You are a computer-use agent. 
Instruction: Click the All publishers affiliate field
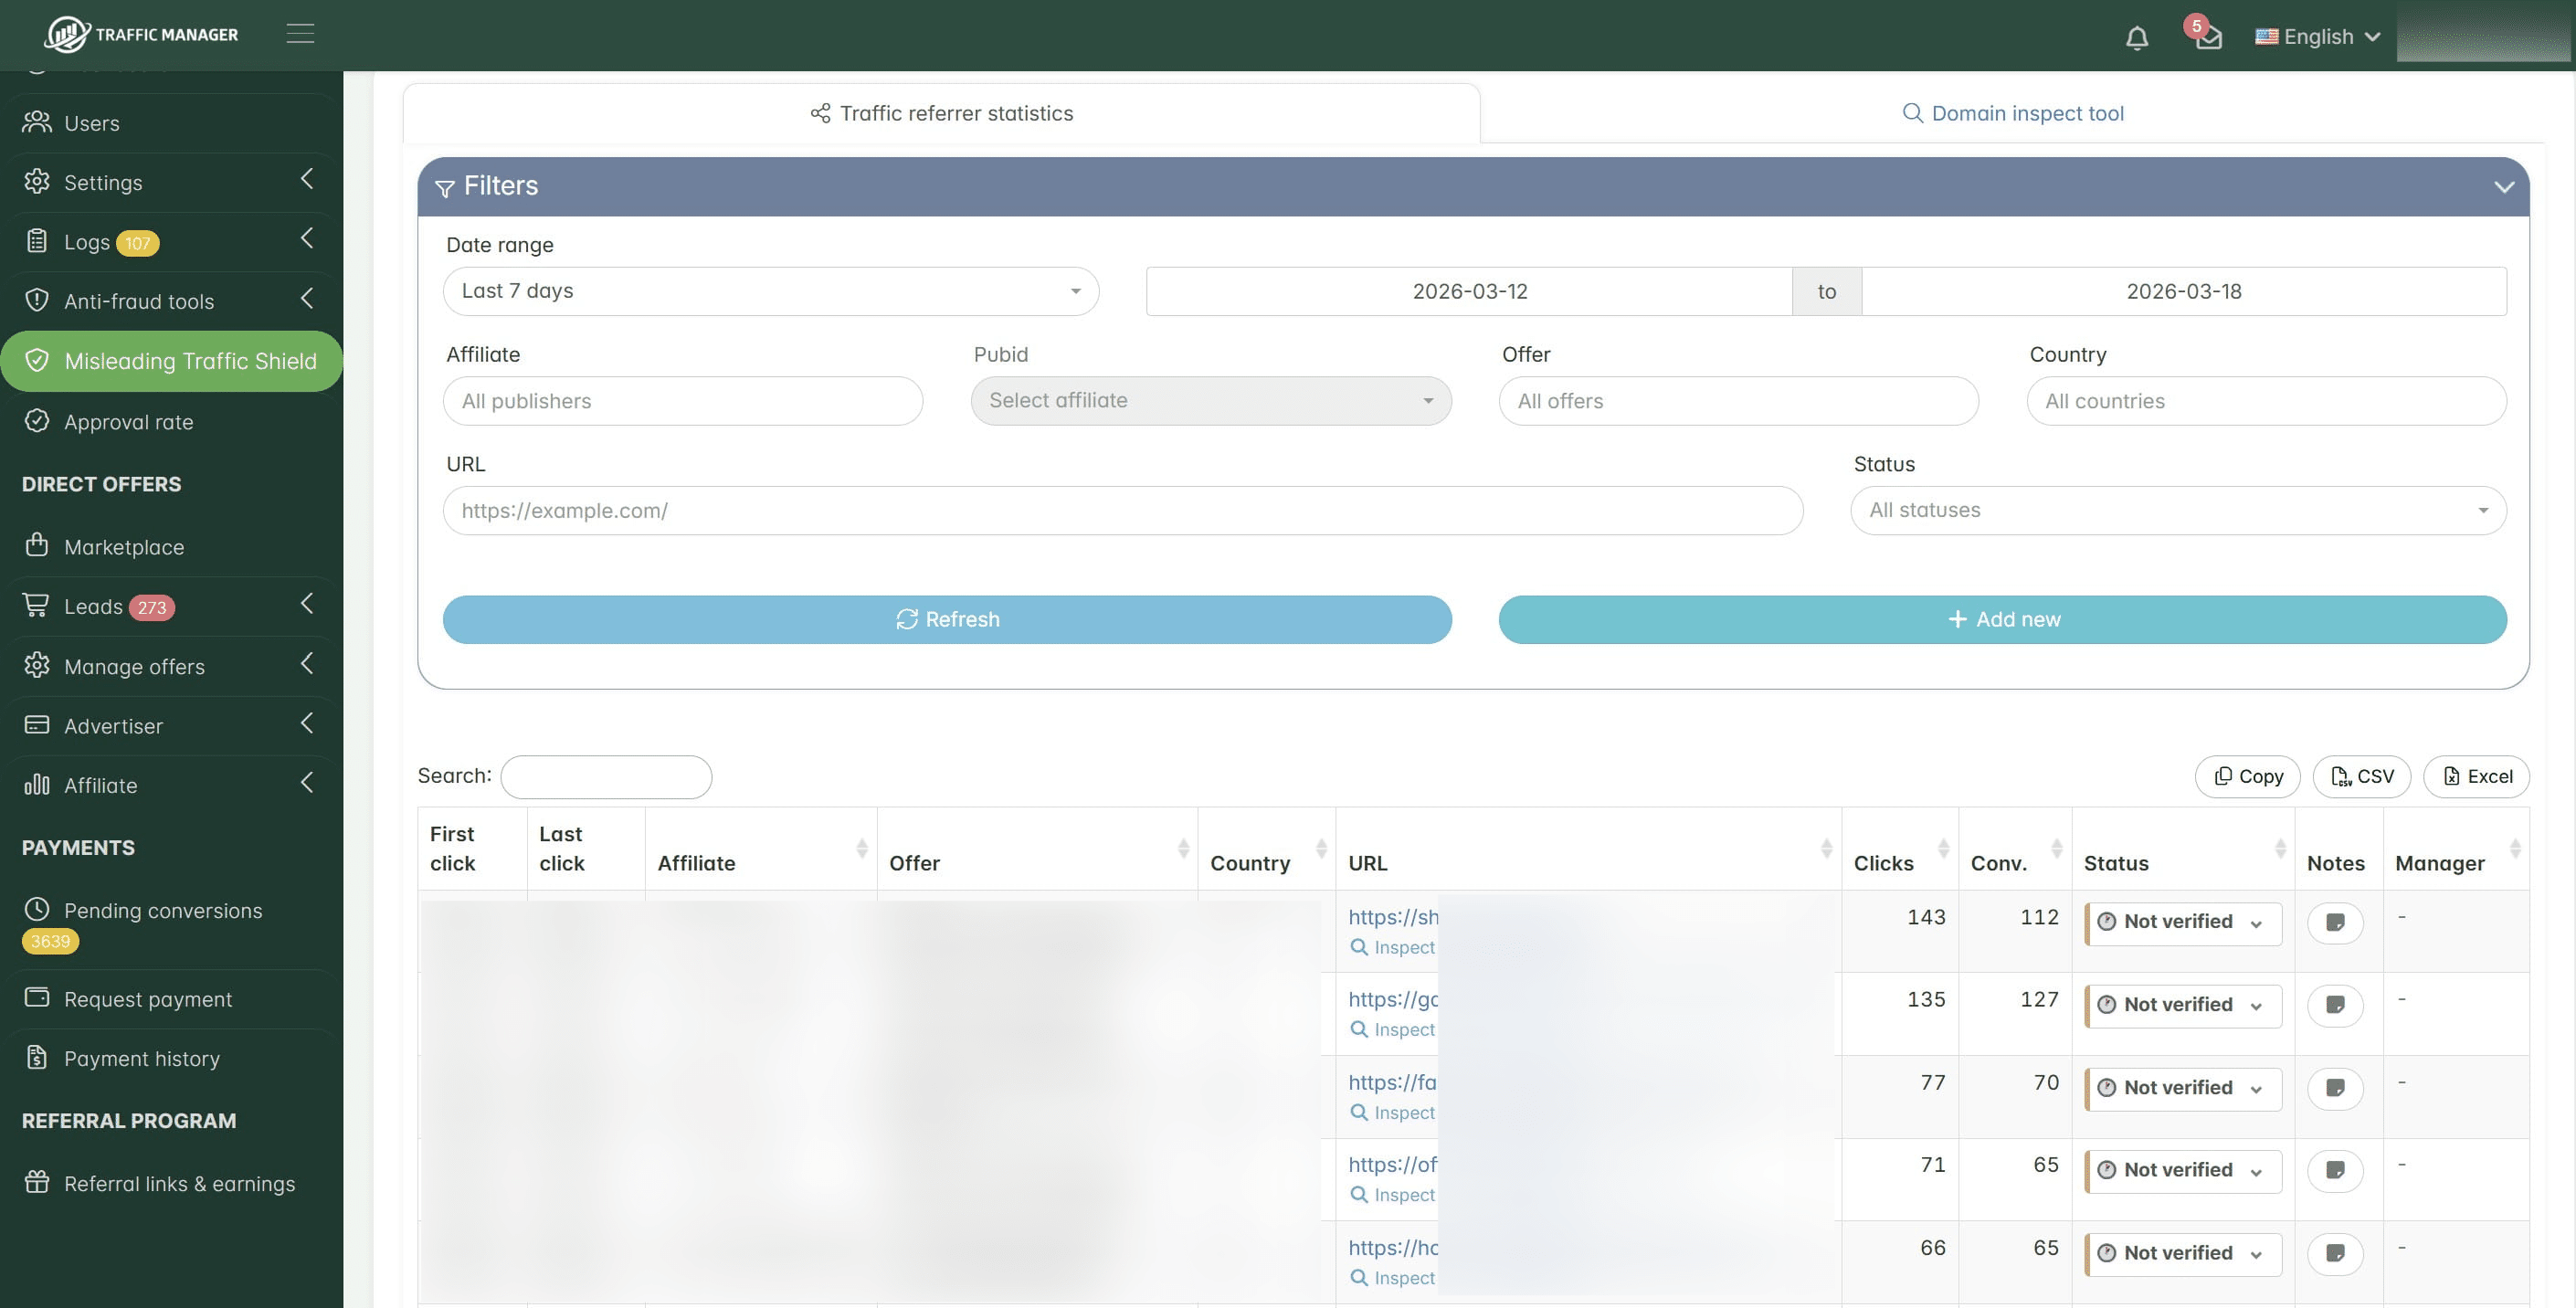coord(682,401)
